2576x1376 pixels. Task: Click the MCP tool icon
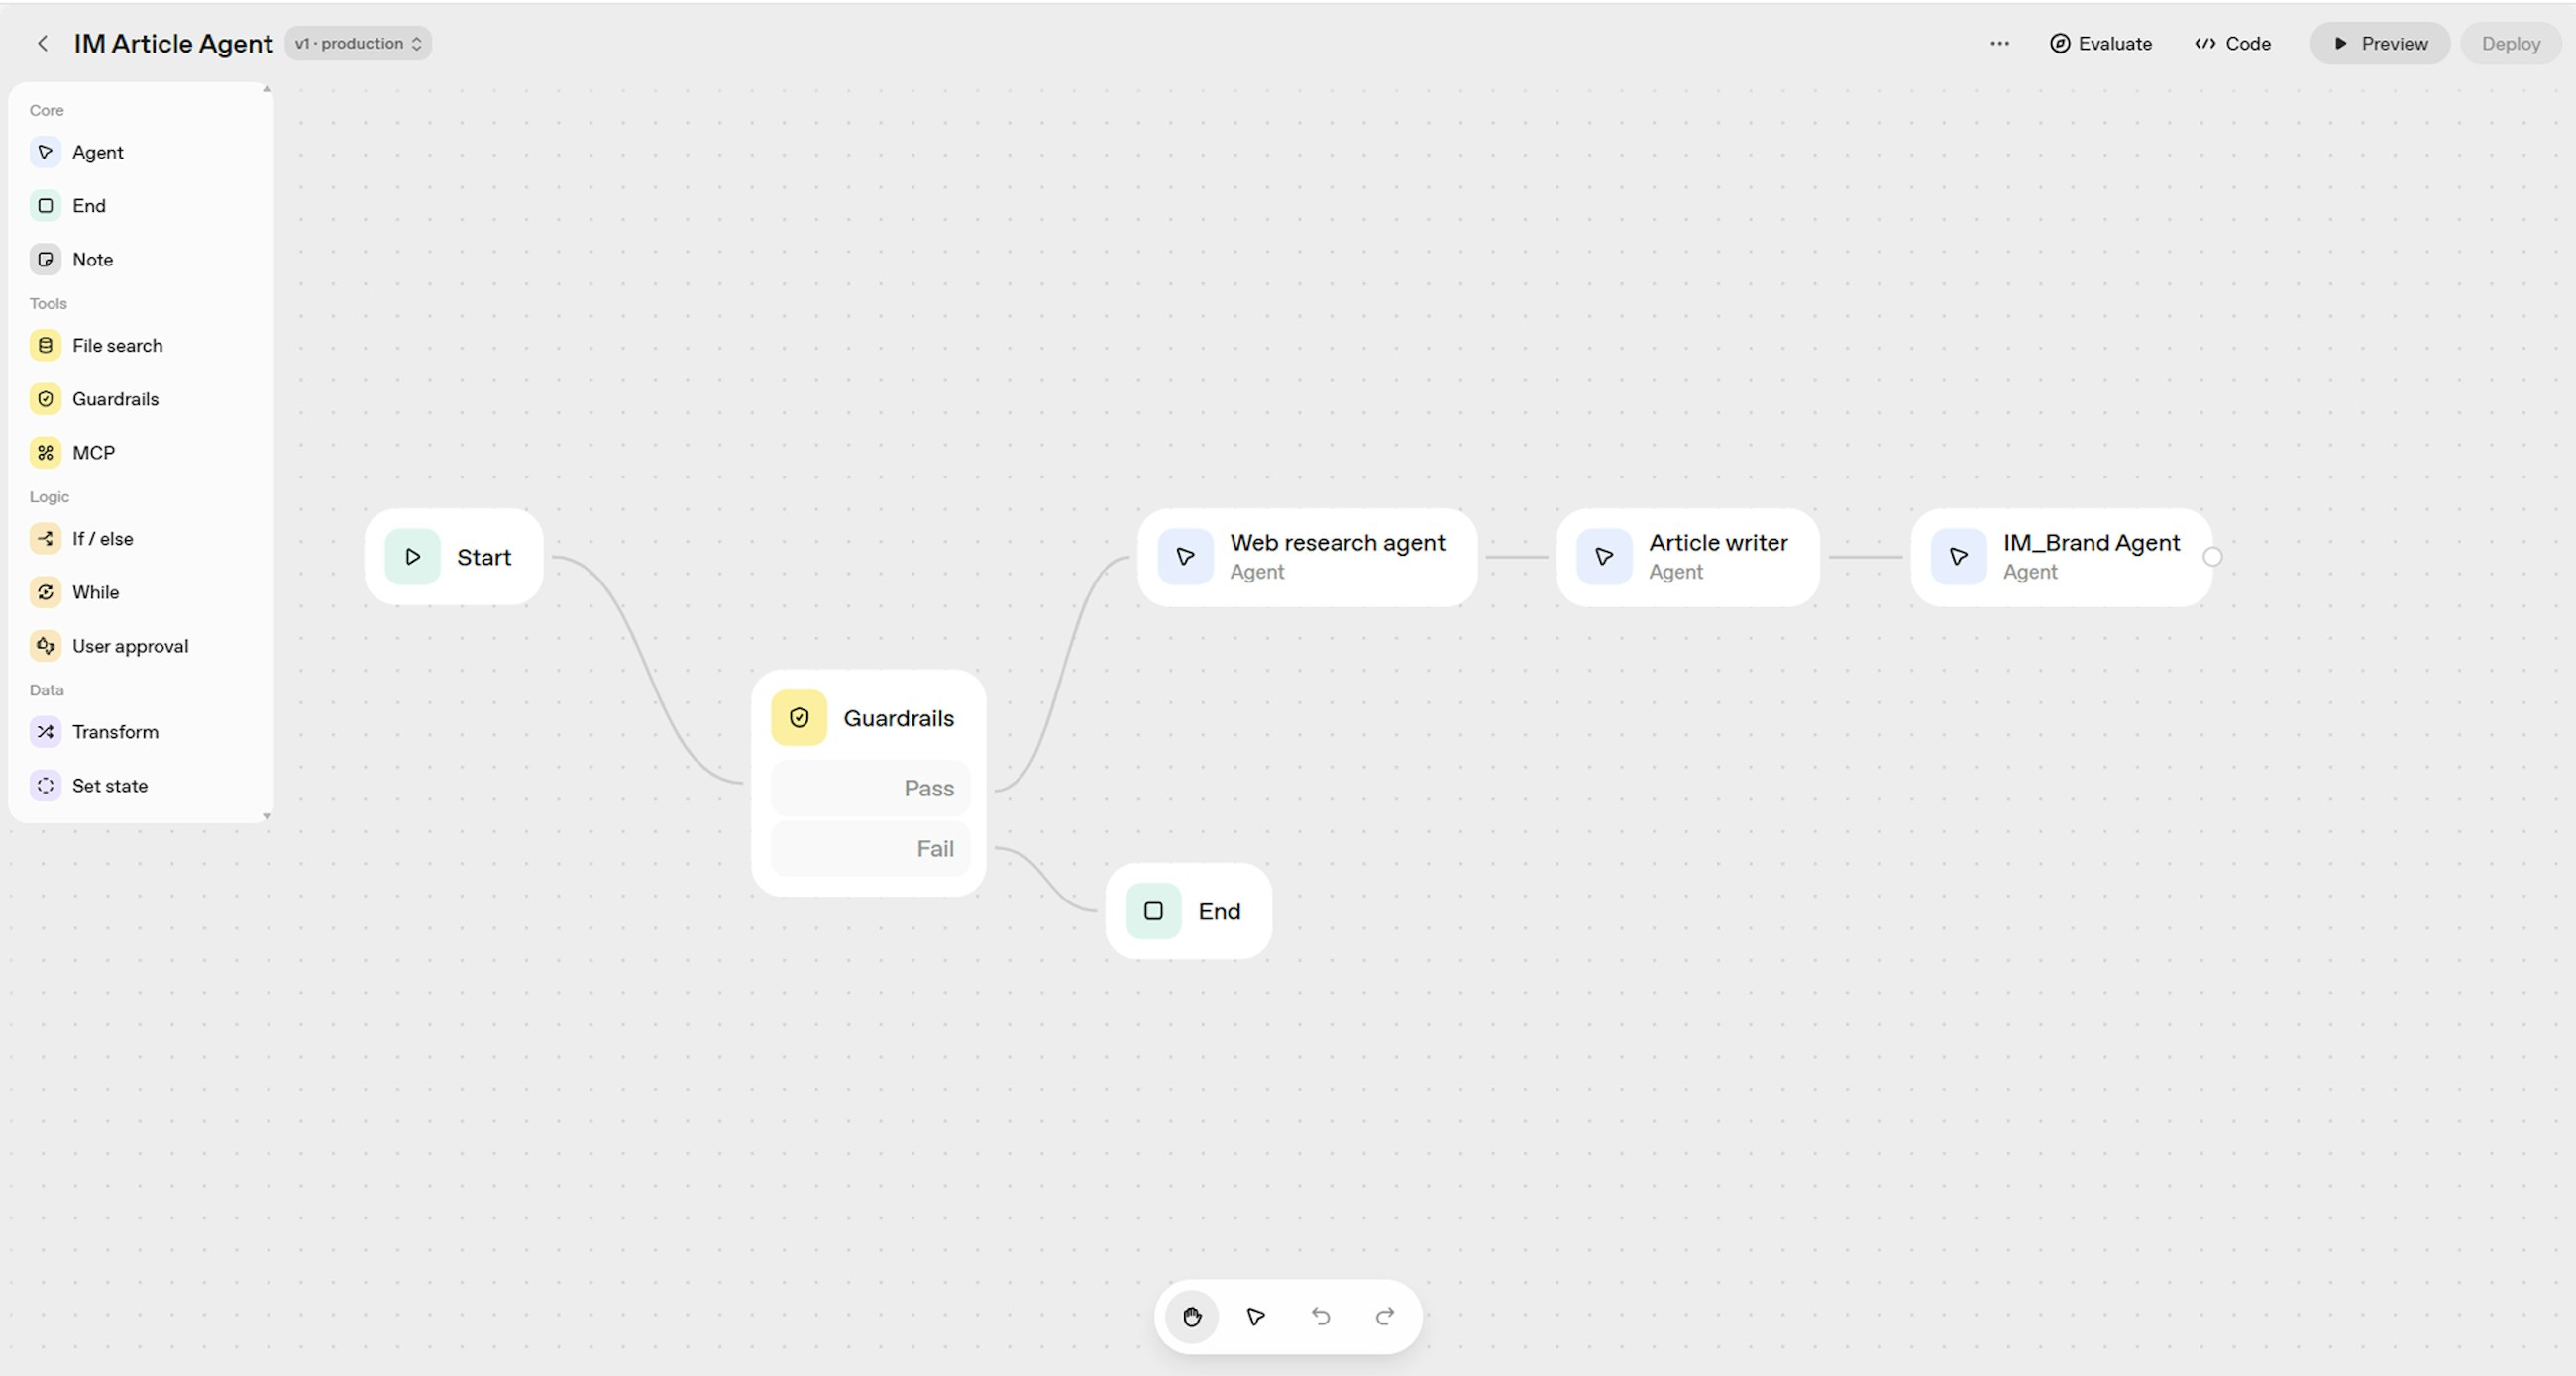tap(45, 453)
